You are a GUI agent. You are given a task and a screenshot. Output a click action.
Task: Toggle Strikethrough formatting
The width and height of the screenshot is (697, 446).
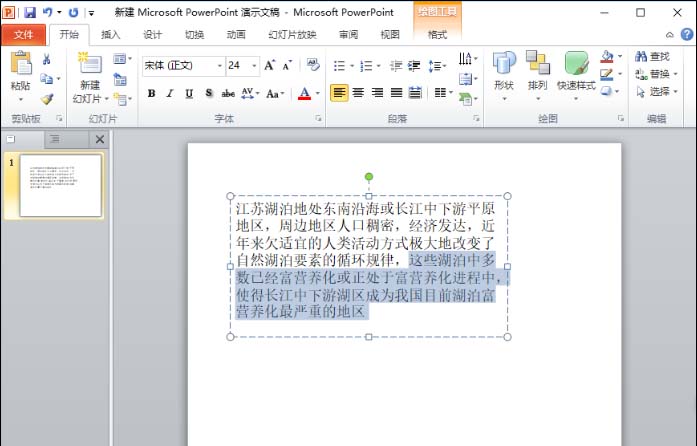pos(228,93)
